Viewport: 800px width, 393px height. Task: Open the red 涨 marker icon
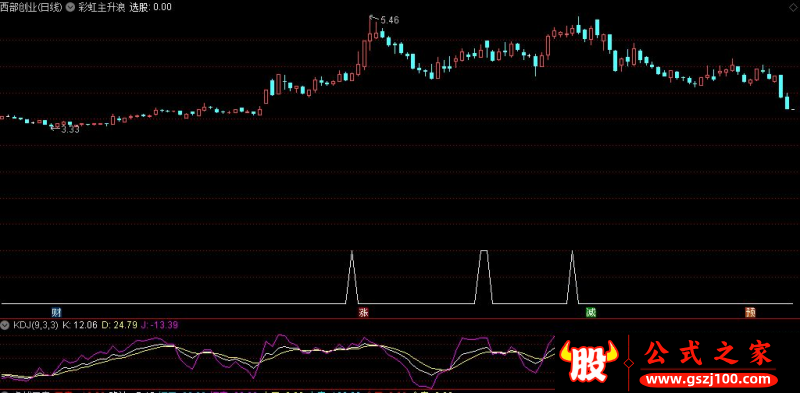364,312
